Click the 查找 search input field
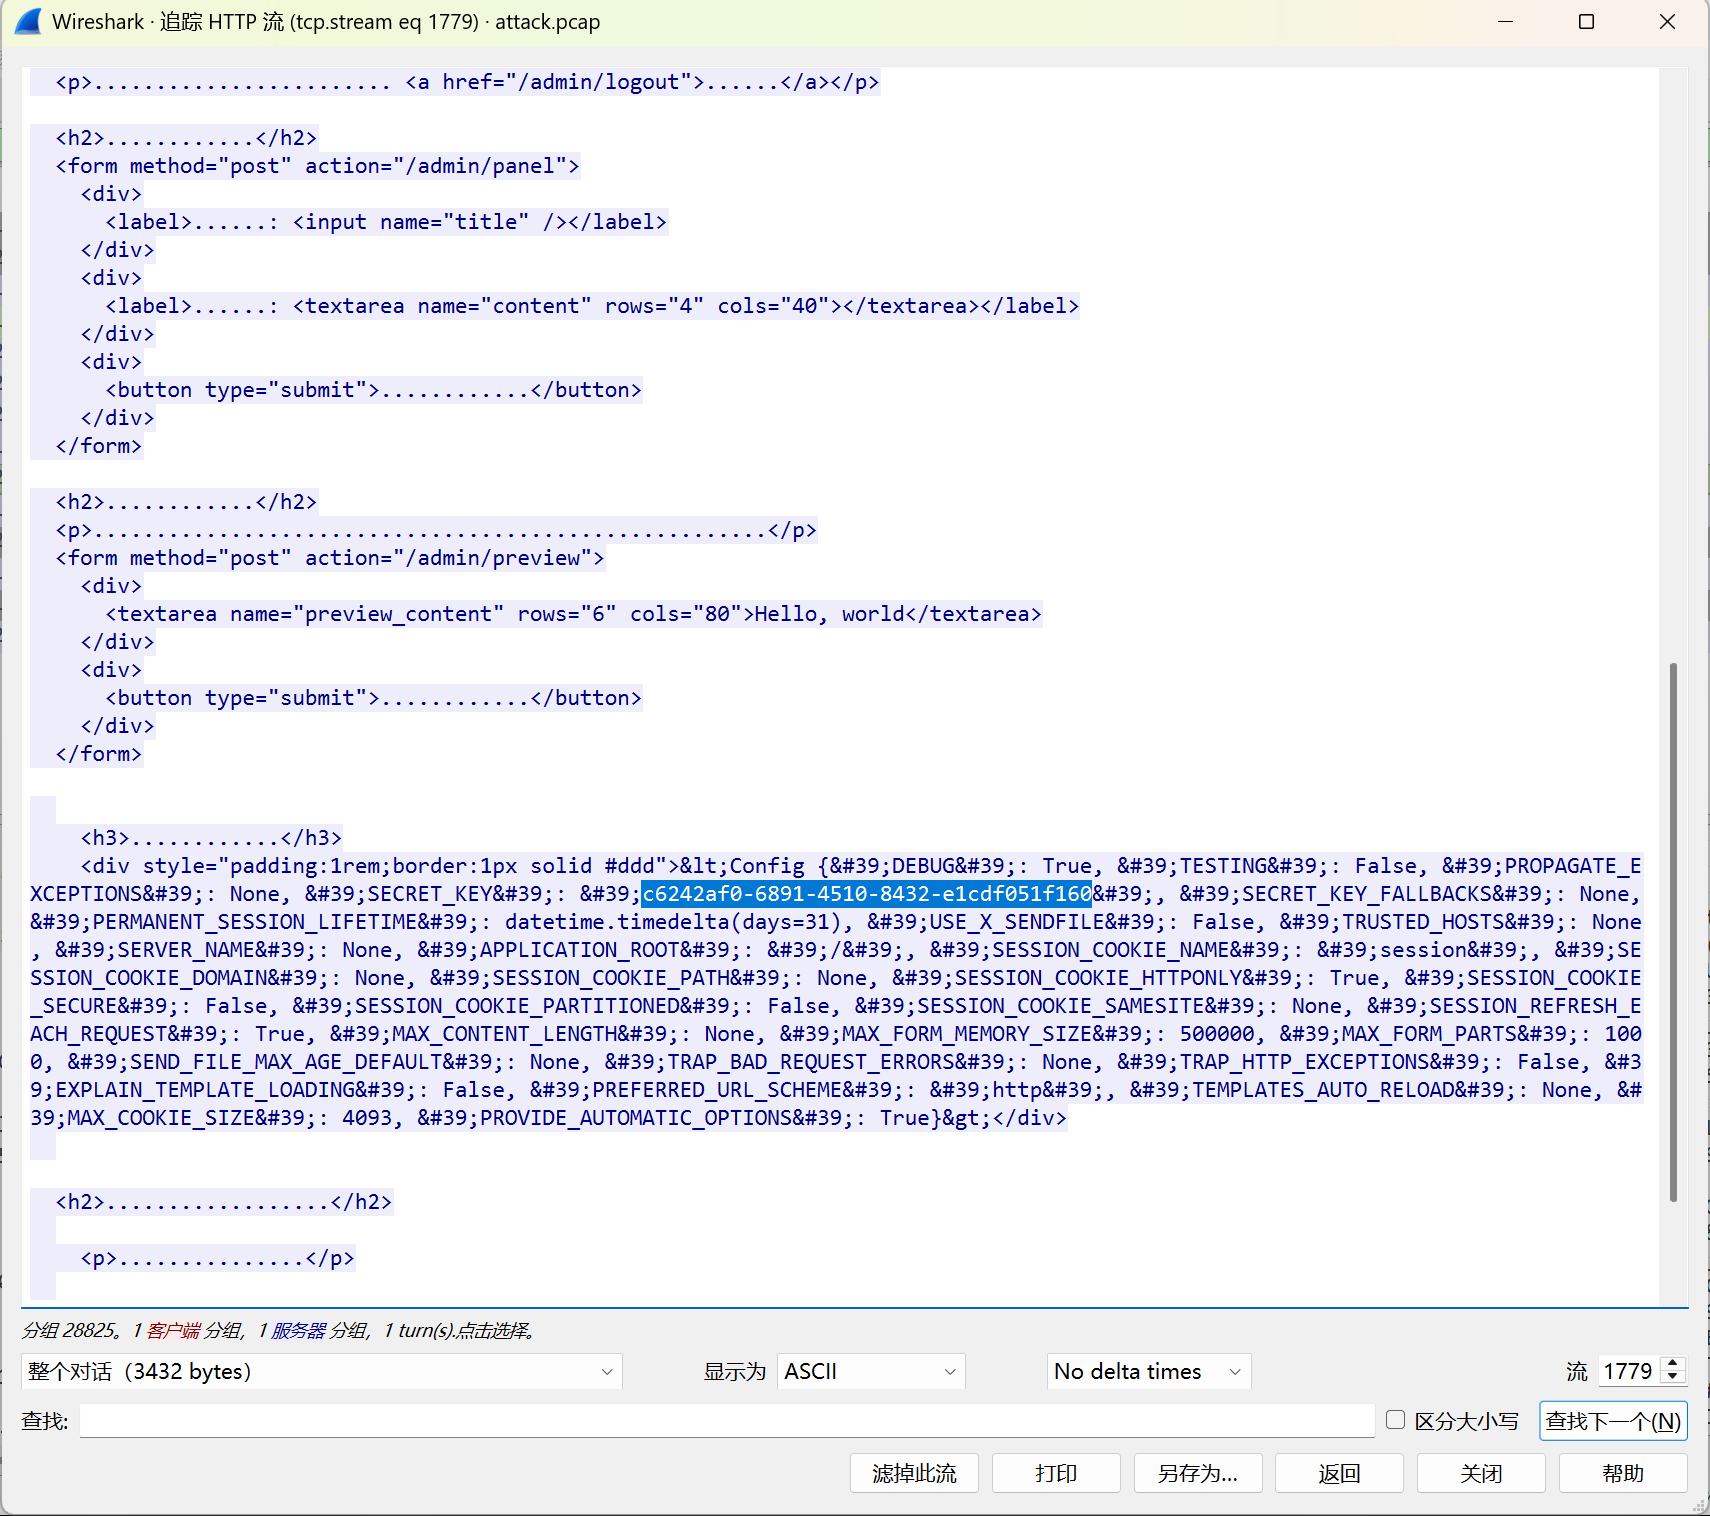 [x=726, y=1421]
